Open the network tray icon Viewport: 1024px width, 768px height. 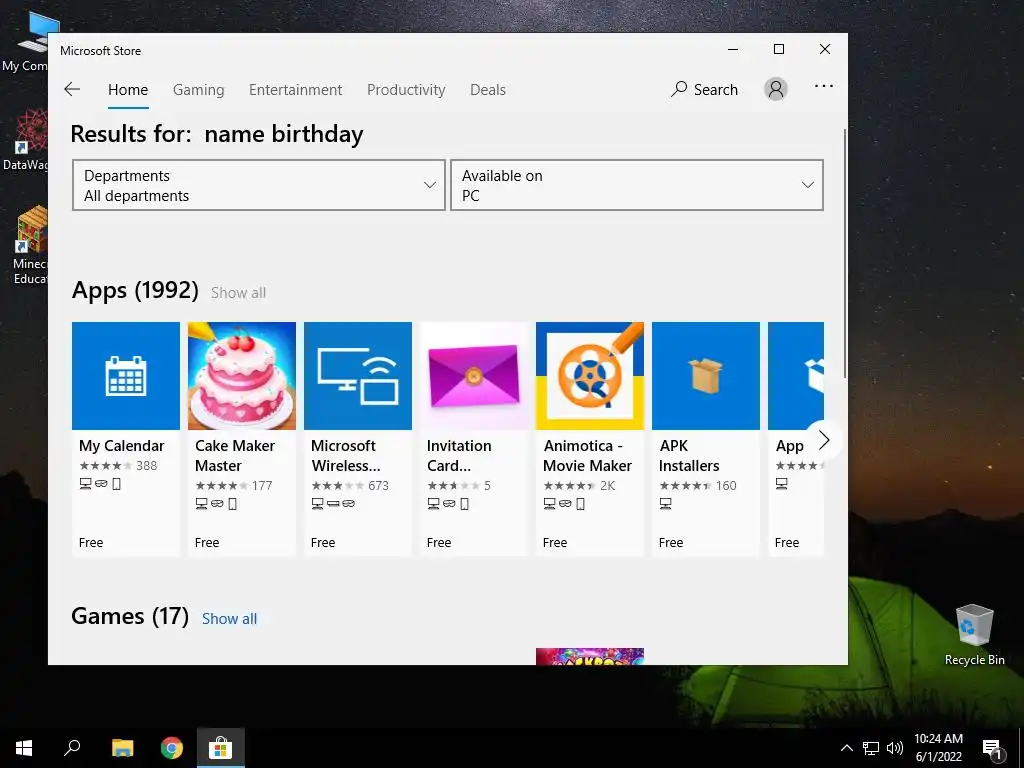871,748
